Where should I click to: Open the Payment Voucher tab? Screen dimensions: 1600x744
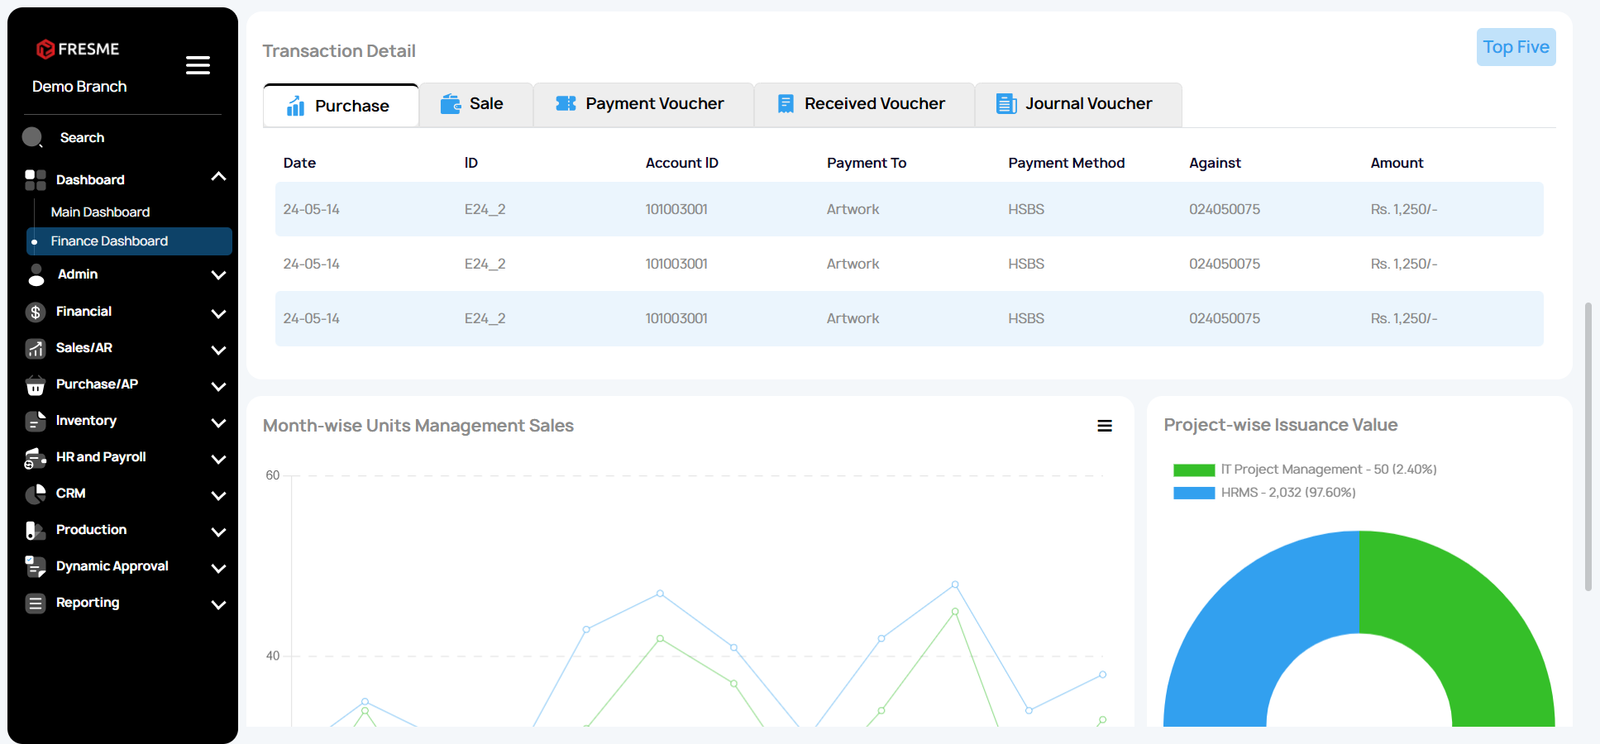coord(641,104)
